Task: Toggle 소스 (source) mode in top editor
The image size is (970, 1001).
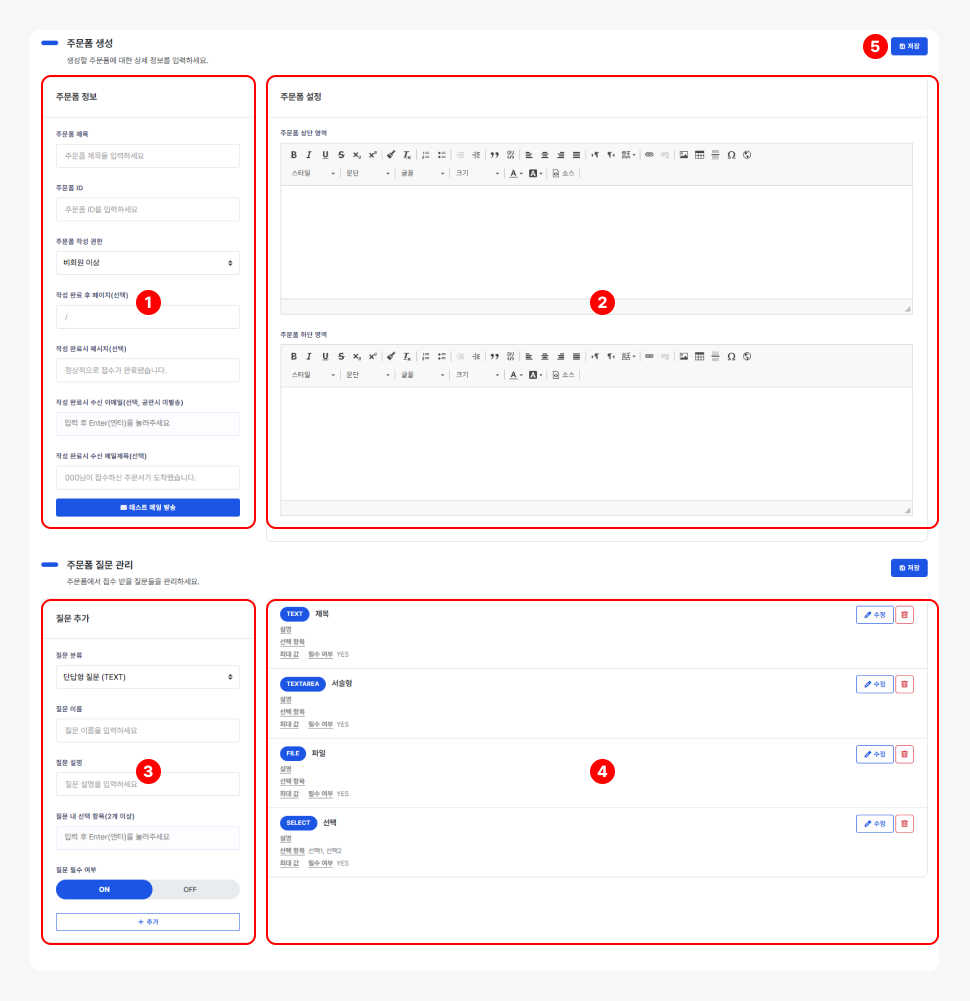Action: (x=564, y=173)
